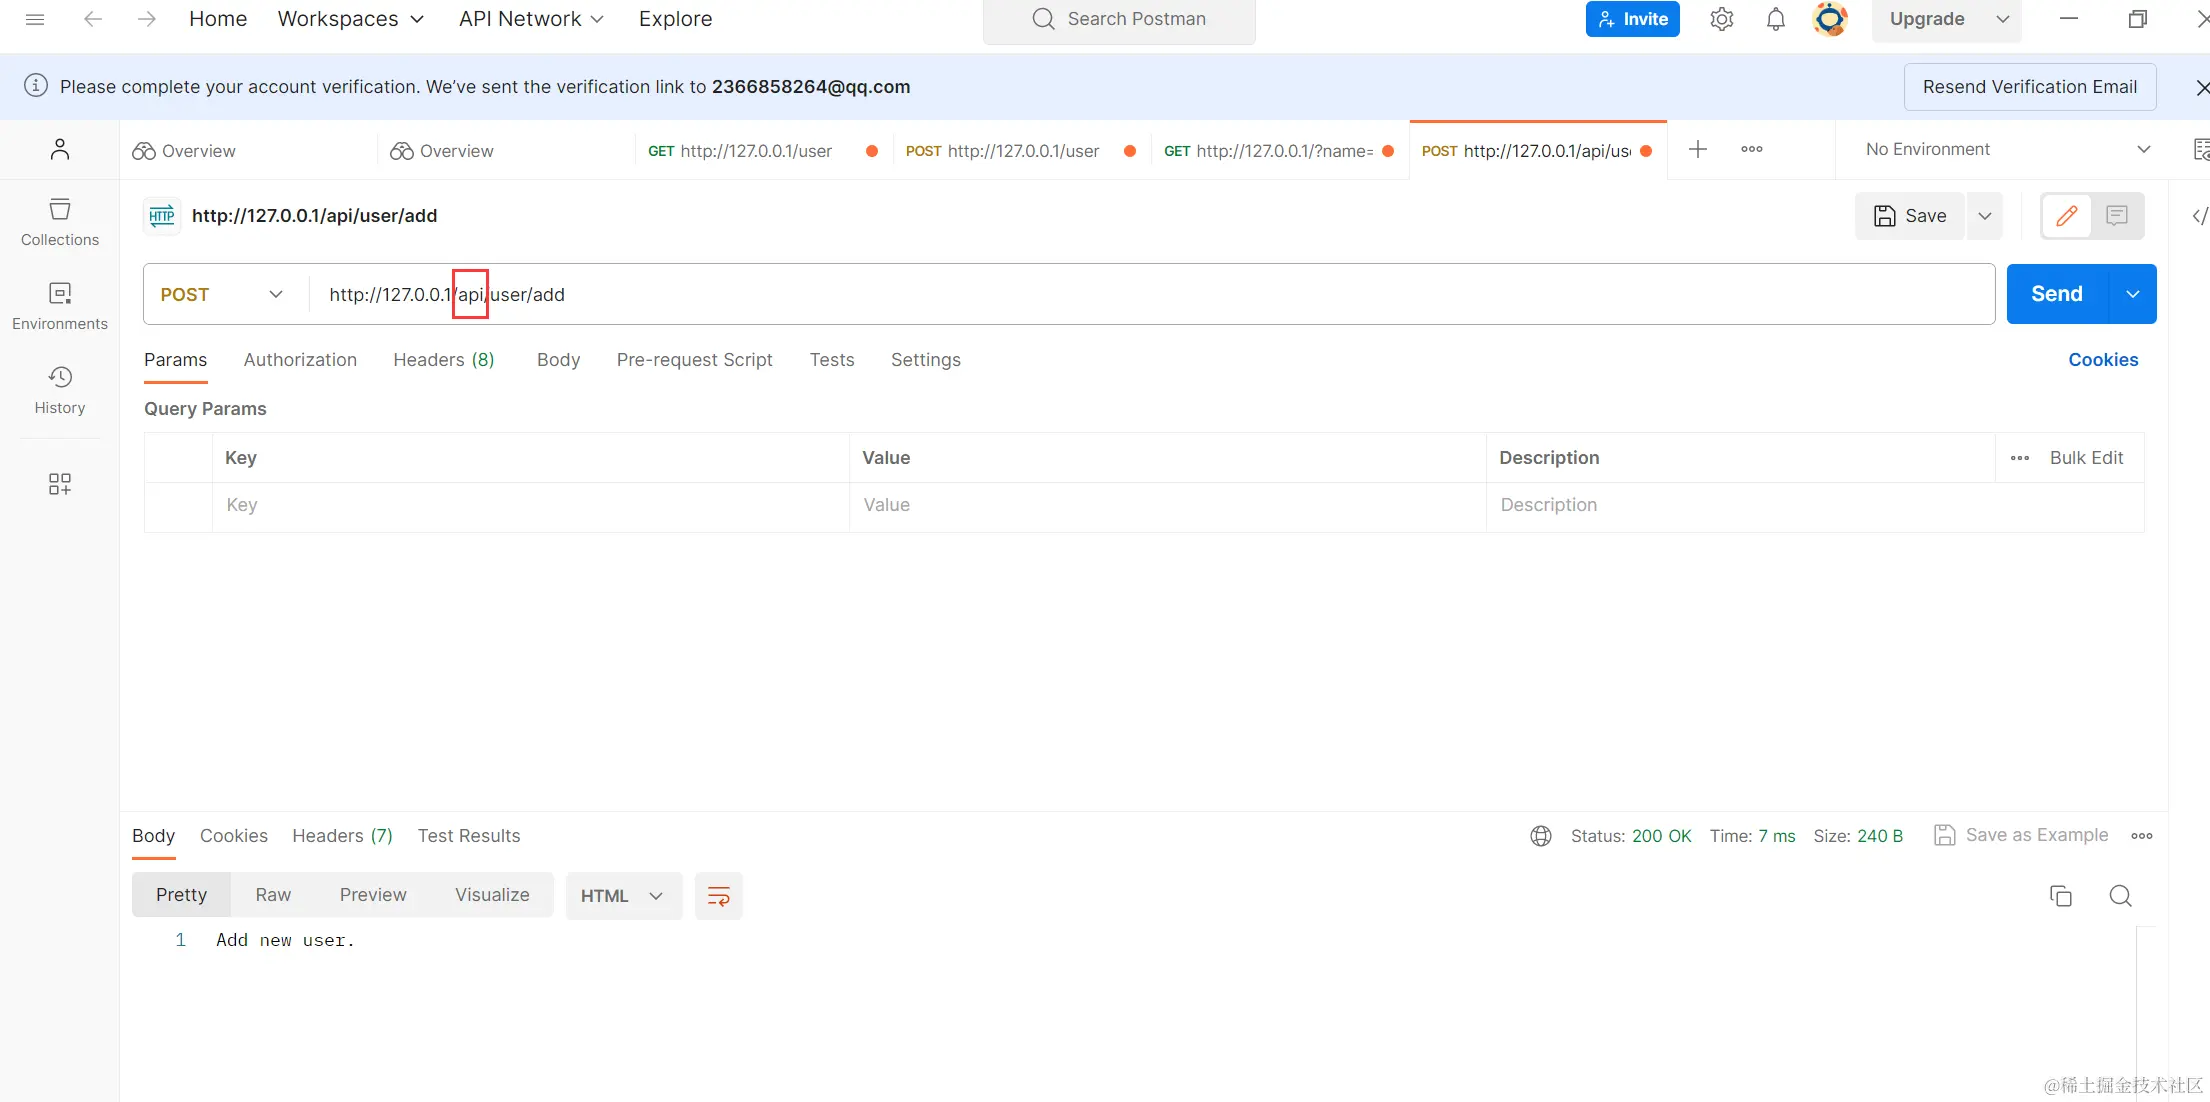Open the comments mode icon

tap(2117, 216)
